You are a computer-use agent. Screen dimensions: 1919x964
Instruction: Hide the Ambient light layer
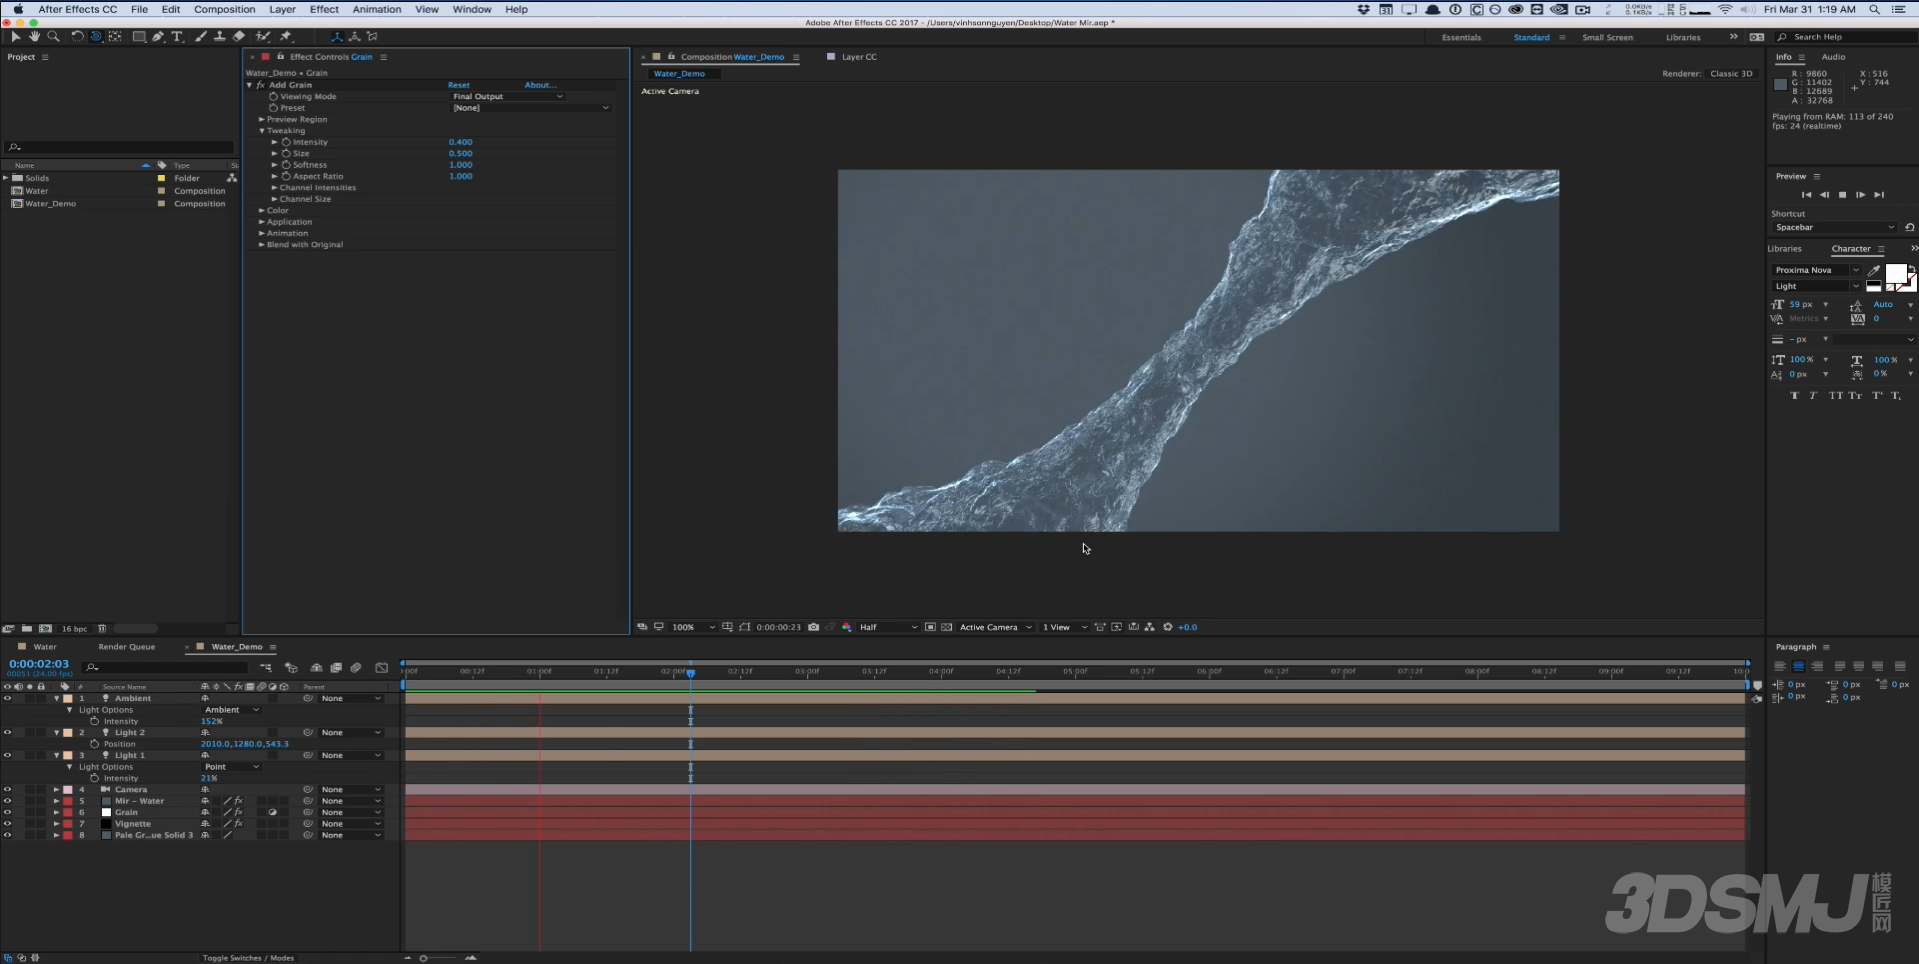click(7, 698)
